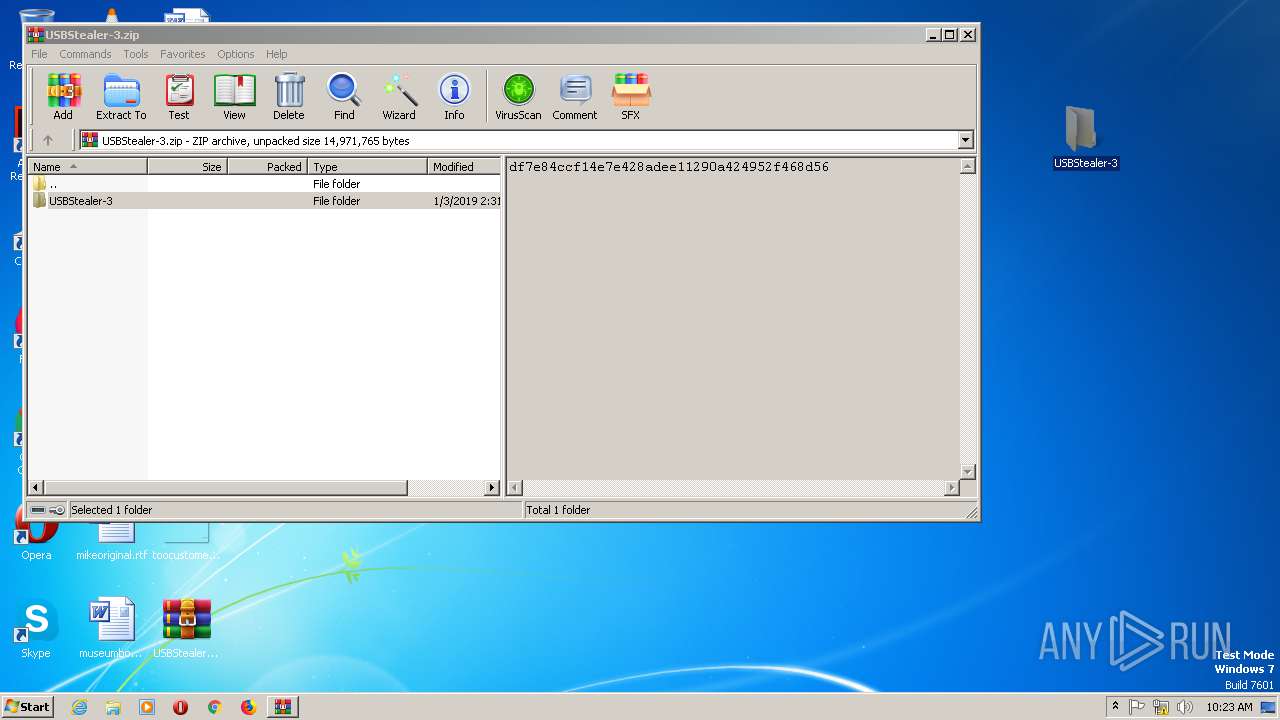Image resolution: width=1280 pixels, height=720 pixels.
Task: Sort by Name column header
Action: point(88,167)
